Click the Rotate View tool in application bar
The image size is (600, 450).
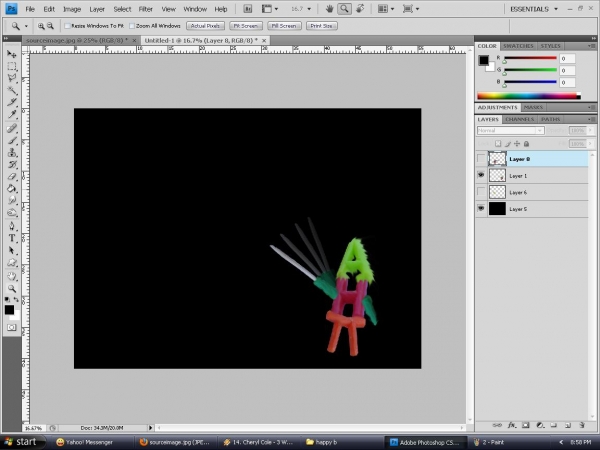tap(360, 9)
